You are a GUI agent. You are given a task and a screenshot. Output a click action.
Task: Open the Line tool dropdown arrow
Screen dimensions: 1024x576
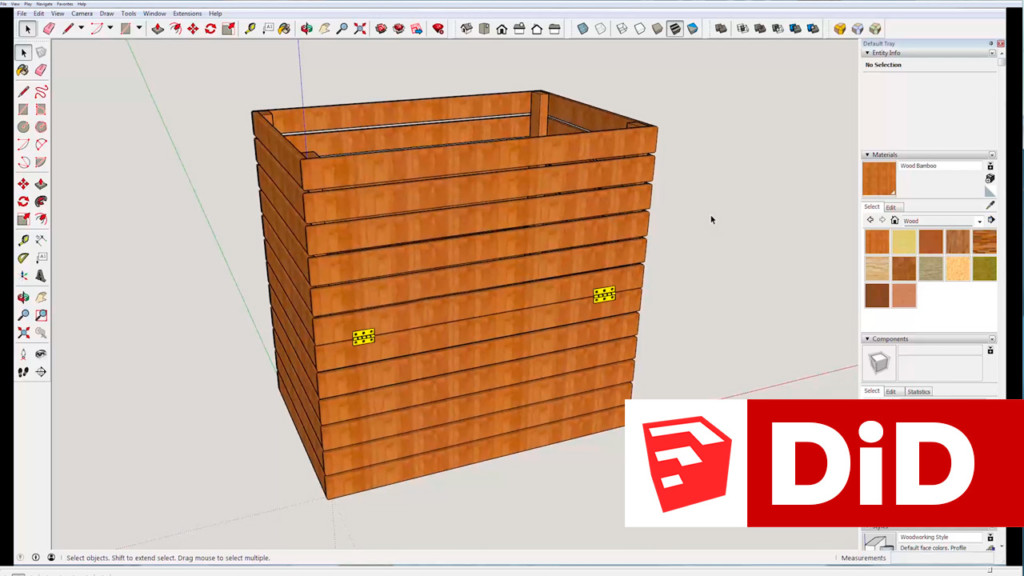pyautogui.click(x=81, y=28)
